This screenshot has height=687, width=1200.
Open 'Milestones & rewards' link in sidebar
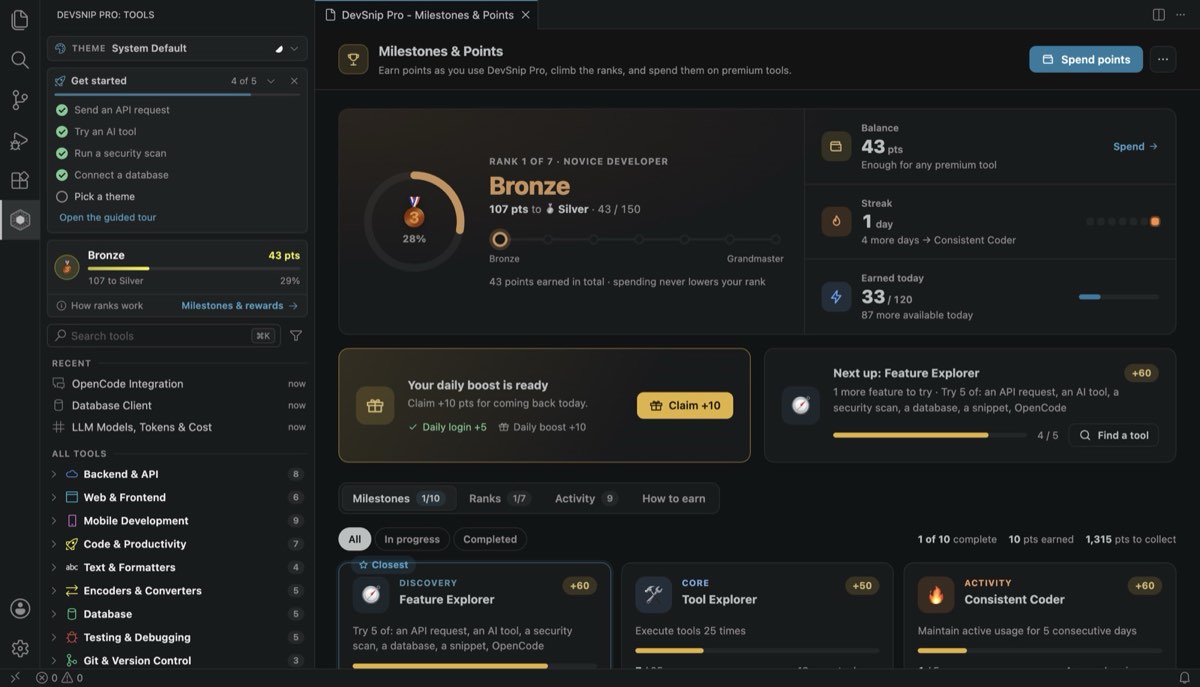[x=239, y=306]
